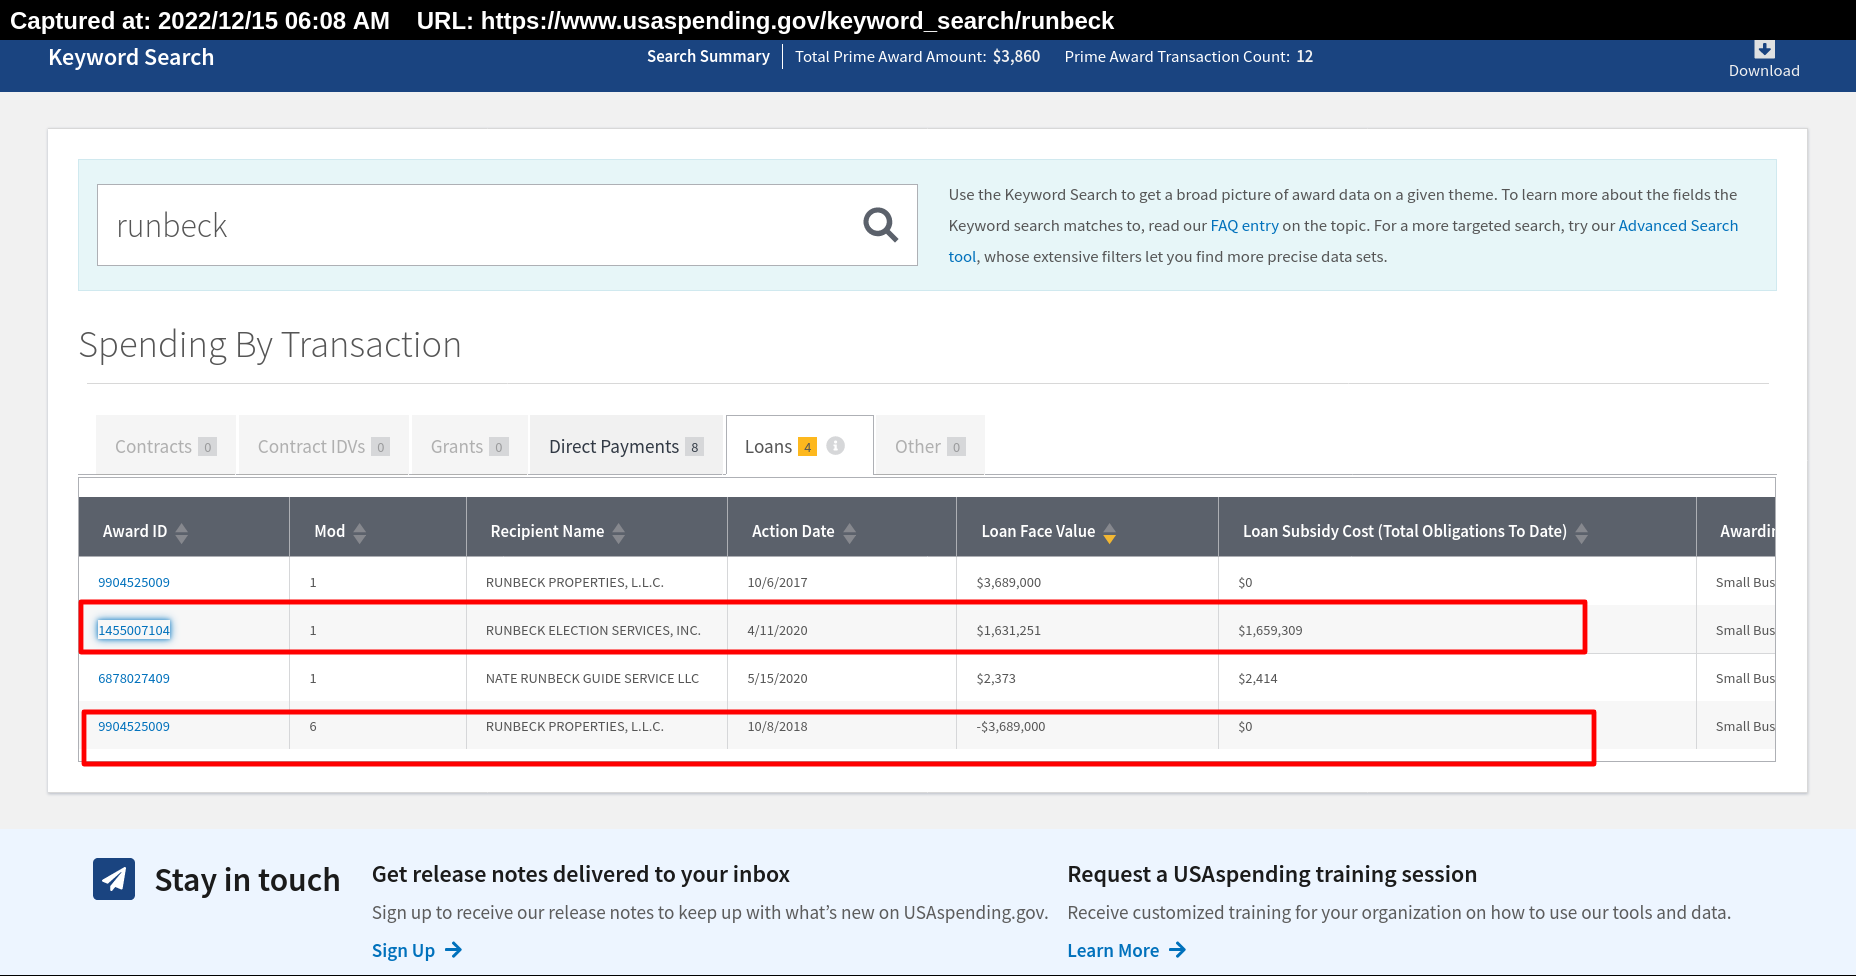The width and height of the screenshot is (1856, 976).
Task: Click the $2,373 loan face value
Action: (996, 678)
